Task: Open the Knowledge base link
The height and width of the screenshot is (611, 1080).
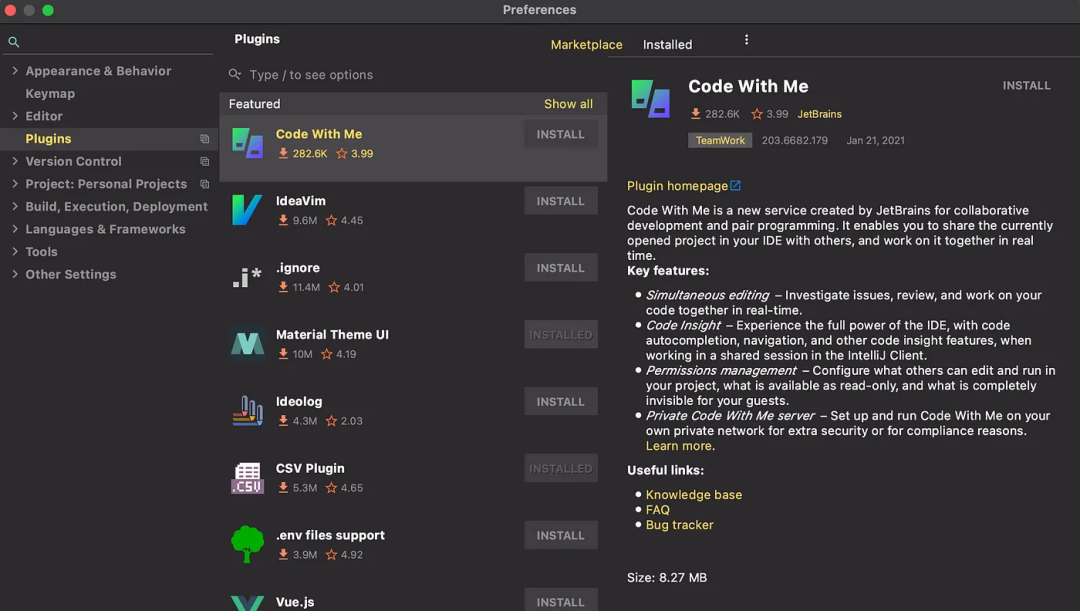Action: (694, 495)
